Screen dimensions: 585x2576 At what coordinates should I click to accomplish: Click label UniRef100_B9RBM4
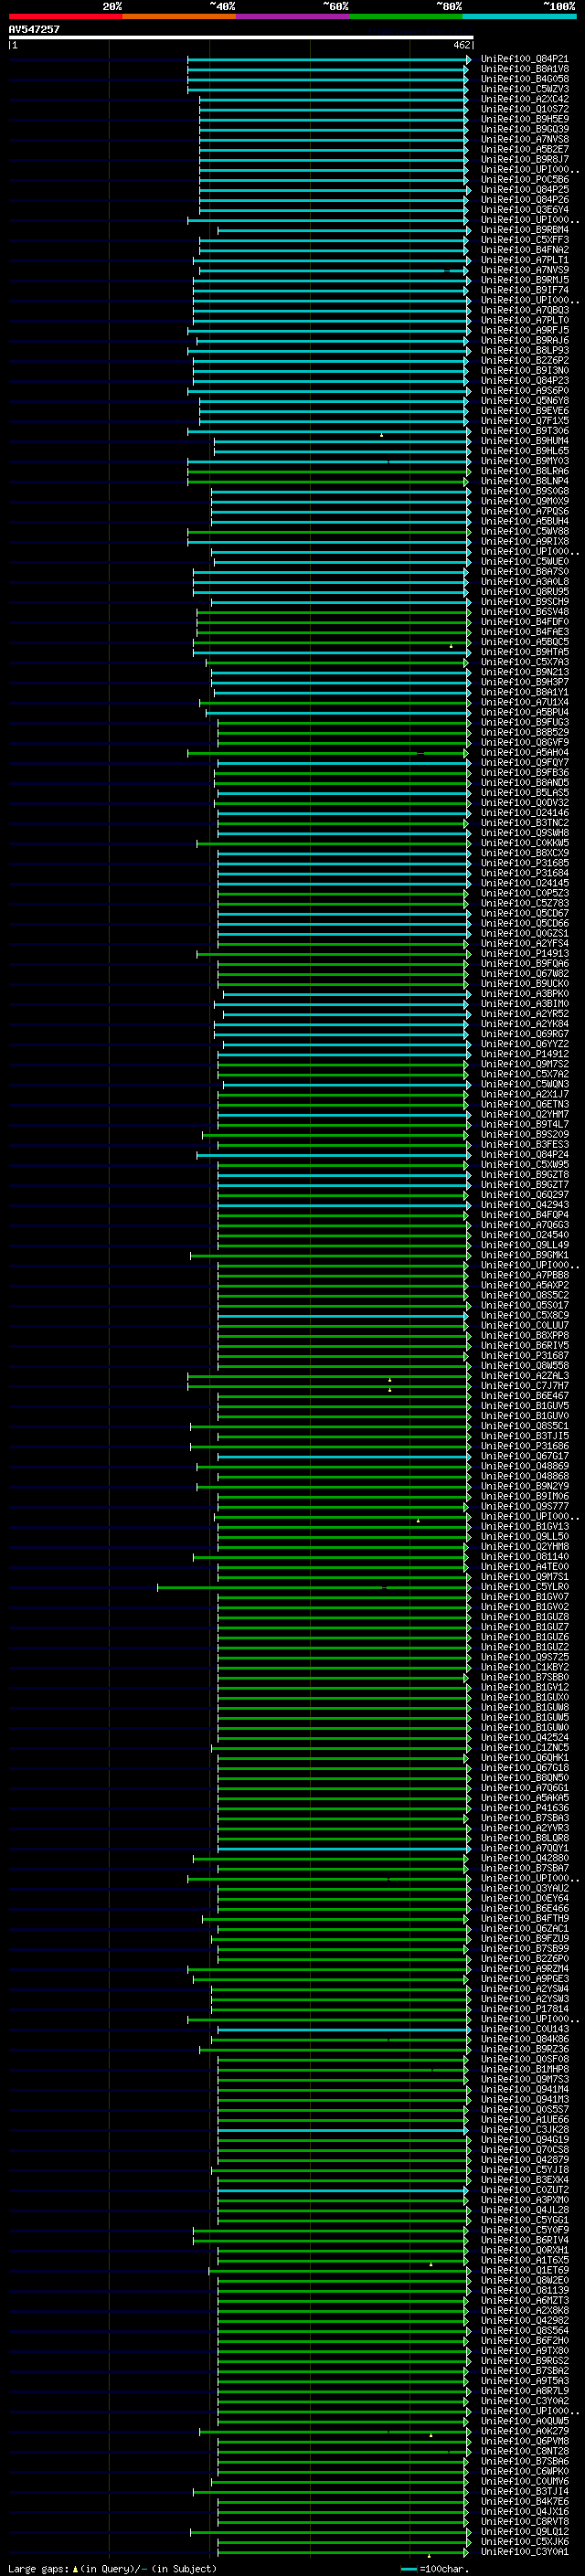[x=524, y=230]
